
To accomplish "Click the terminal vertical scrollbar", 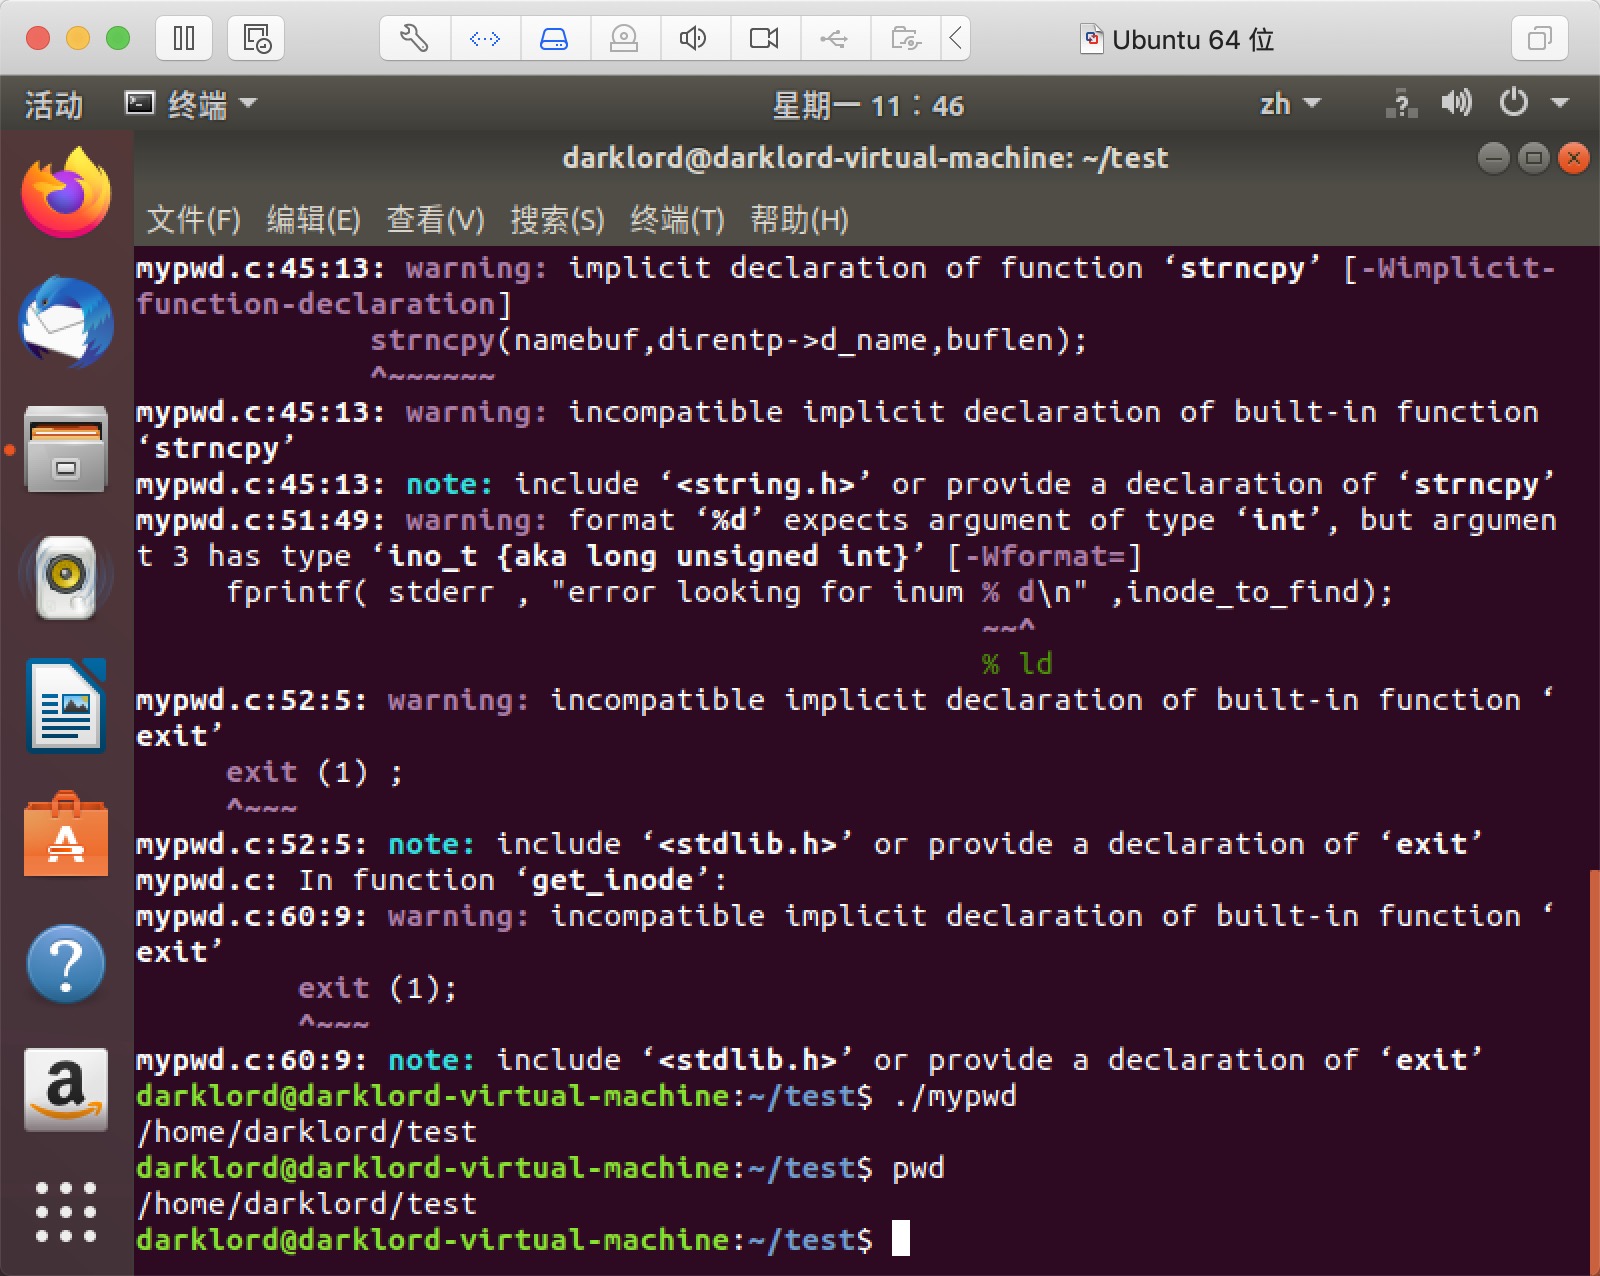I will coord(1593,1070).
